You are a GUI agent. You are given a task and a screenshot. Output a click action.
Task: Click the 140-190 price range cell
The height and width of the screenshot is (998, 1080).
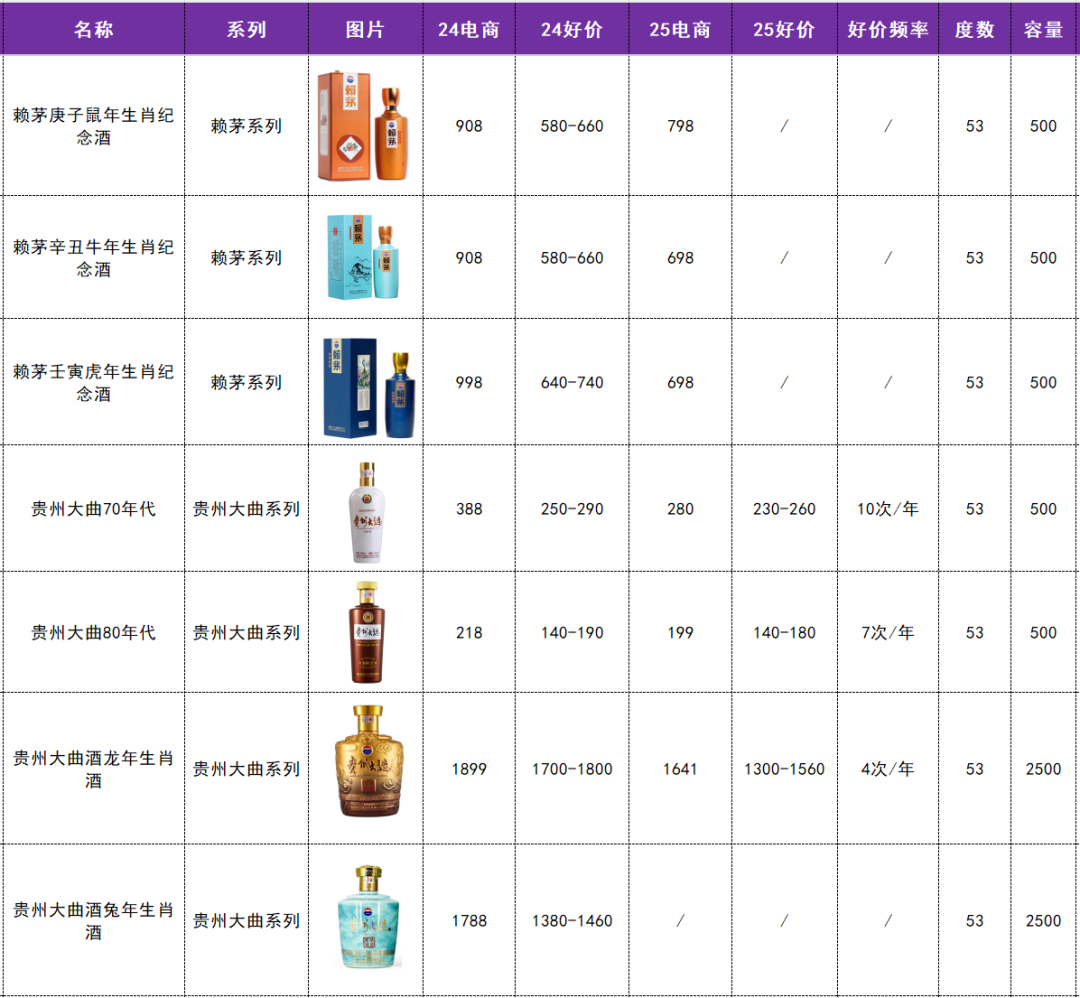[x=572, y=632]
